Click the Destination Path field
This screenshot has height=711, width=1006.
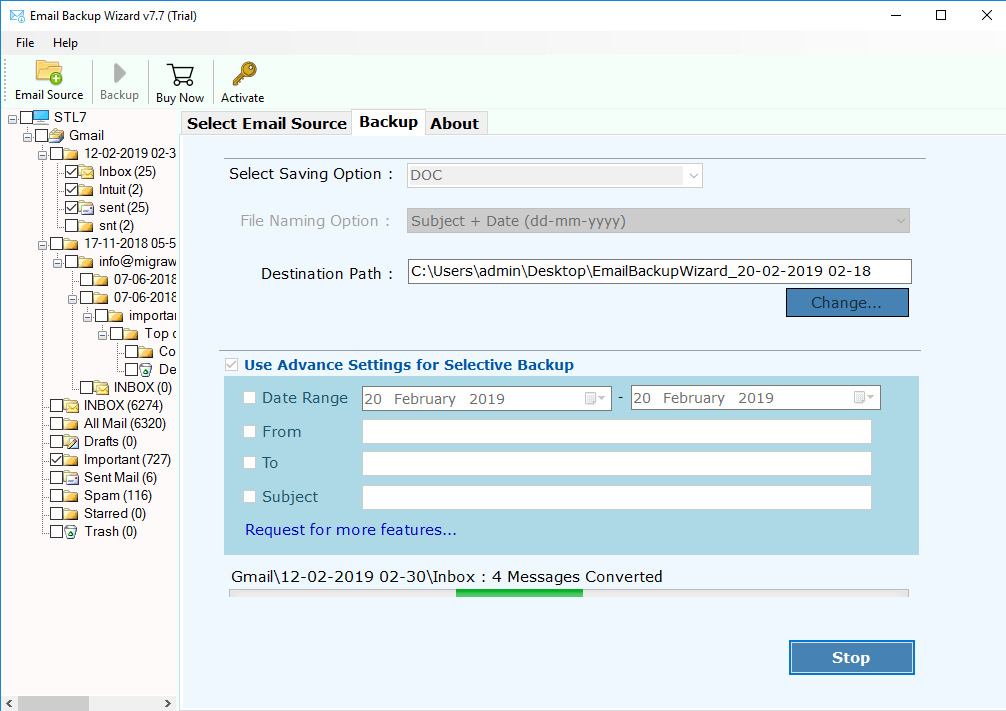[660, 271]
